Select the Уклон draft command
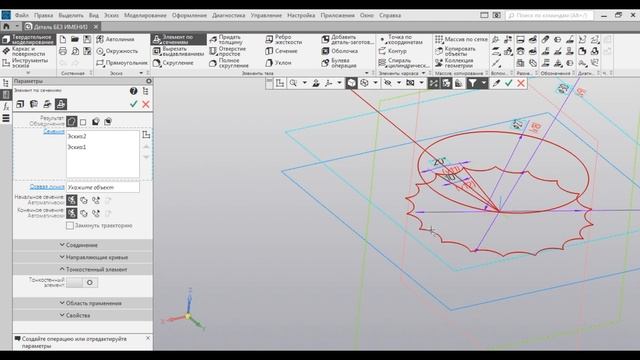 (x=278, y=63)
